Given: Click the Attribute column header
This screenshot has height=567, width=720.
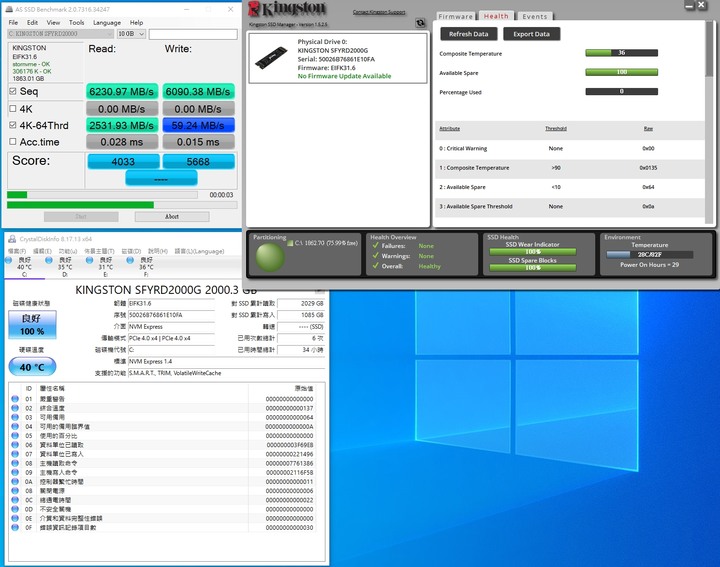Looking at the screenshot, I should pos(450,129).
